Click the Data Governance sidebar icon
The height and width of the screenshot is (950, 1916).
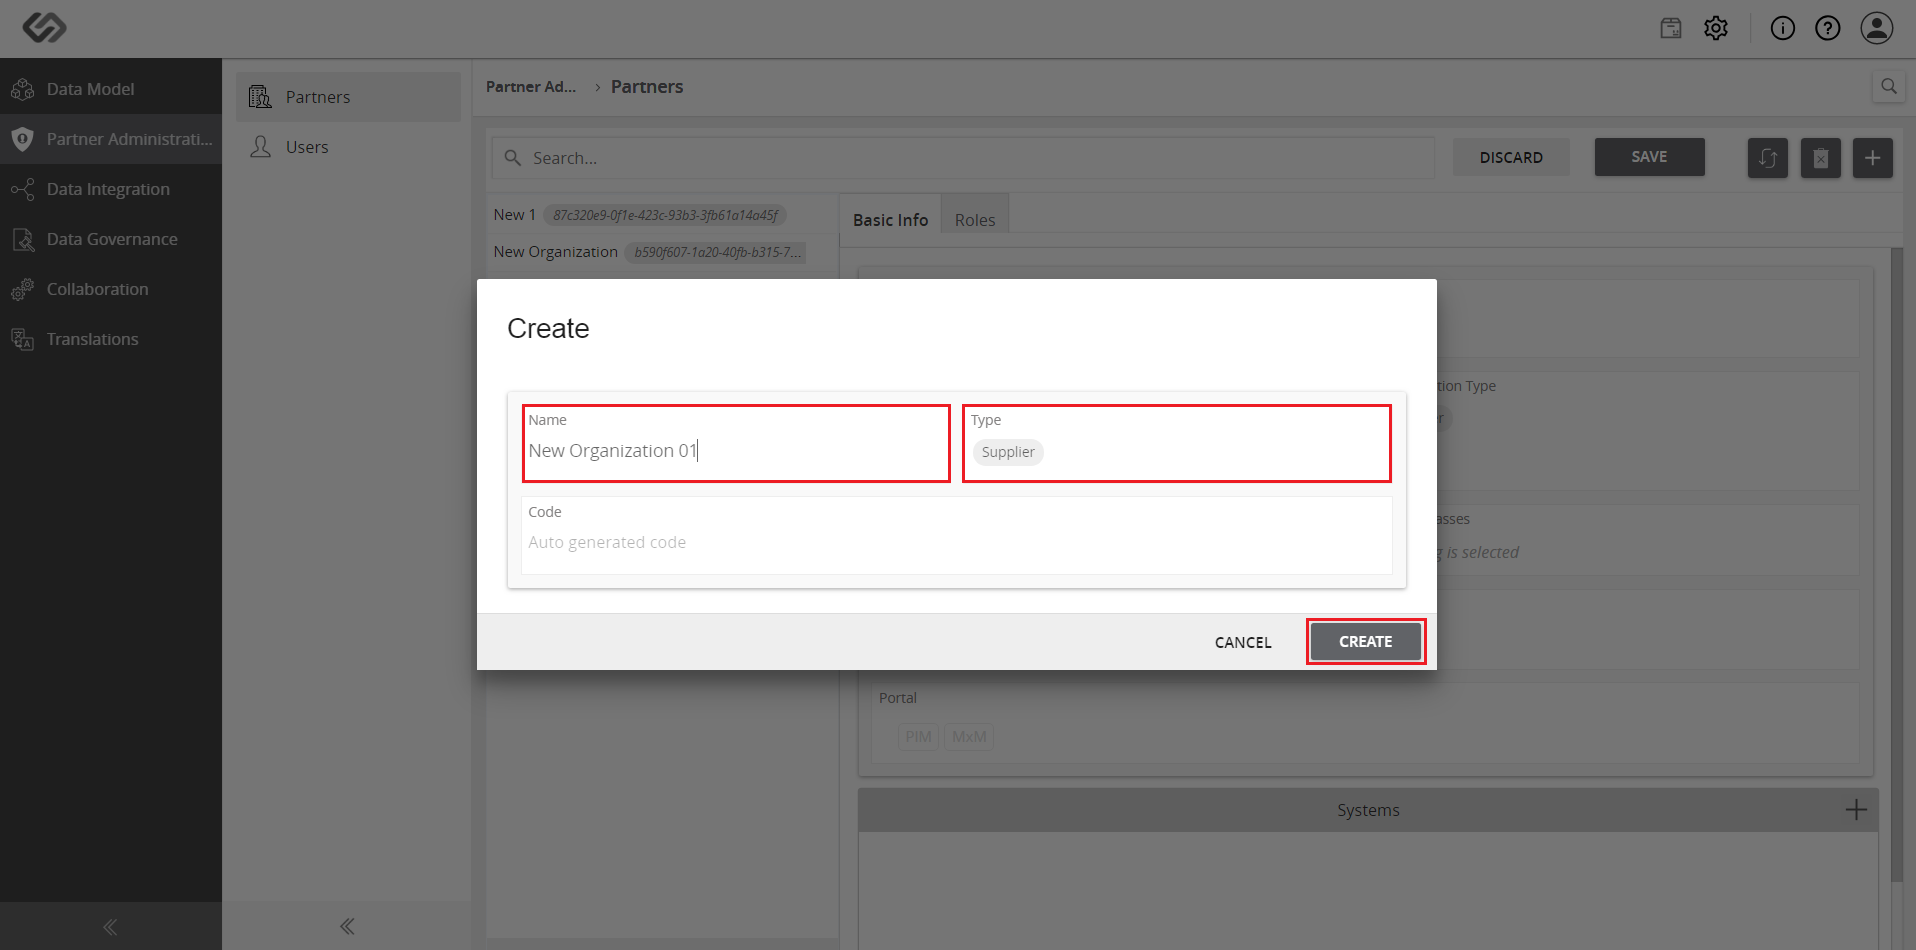tap(23, 239)
